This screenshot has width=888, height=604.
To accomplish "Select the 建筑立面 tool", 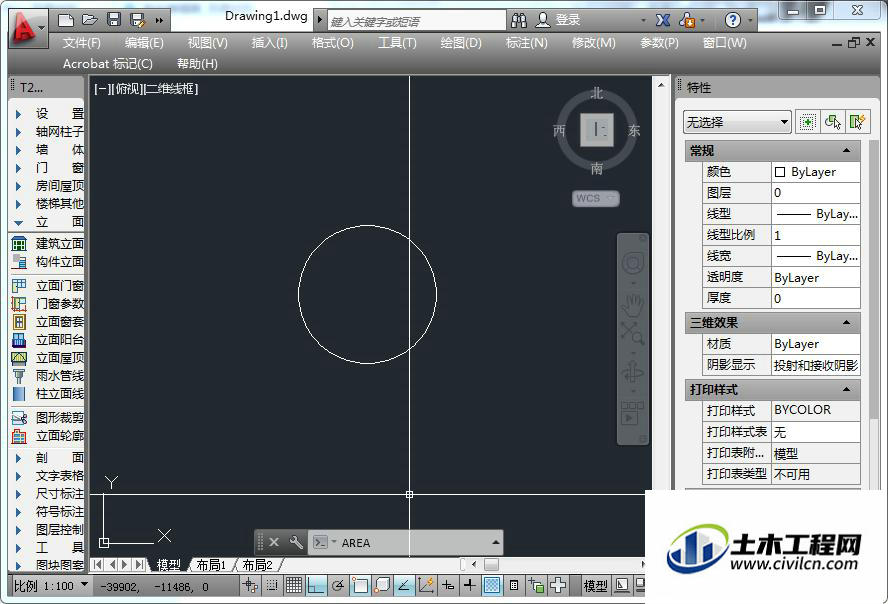I will [48, 243].
